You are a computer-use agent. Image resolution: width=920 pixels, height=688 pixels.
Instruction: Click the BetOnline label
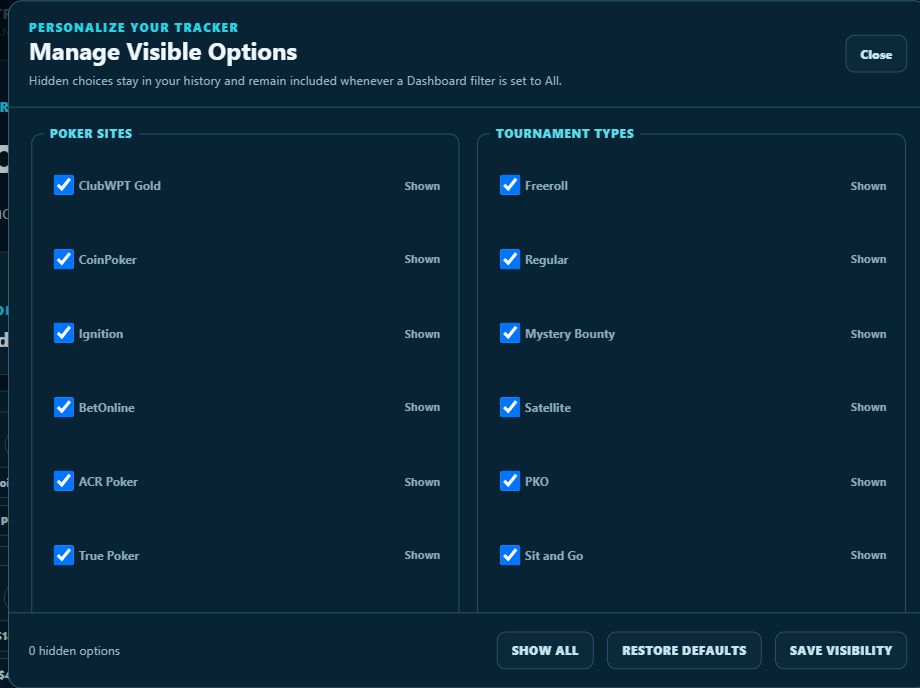pos(107,407)
